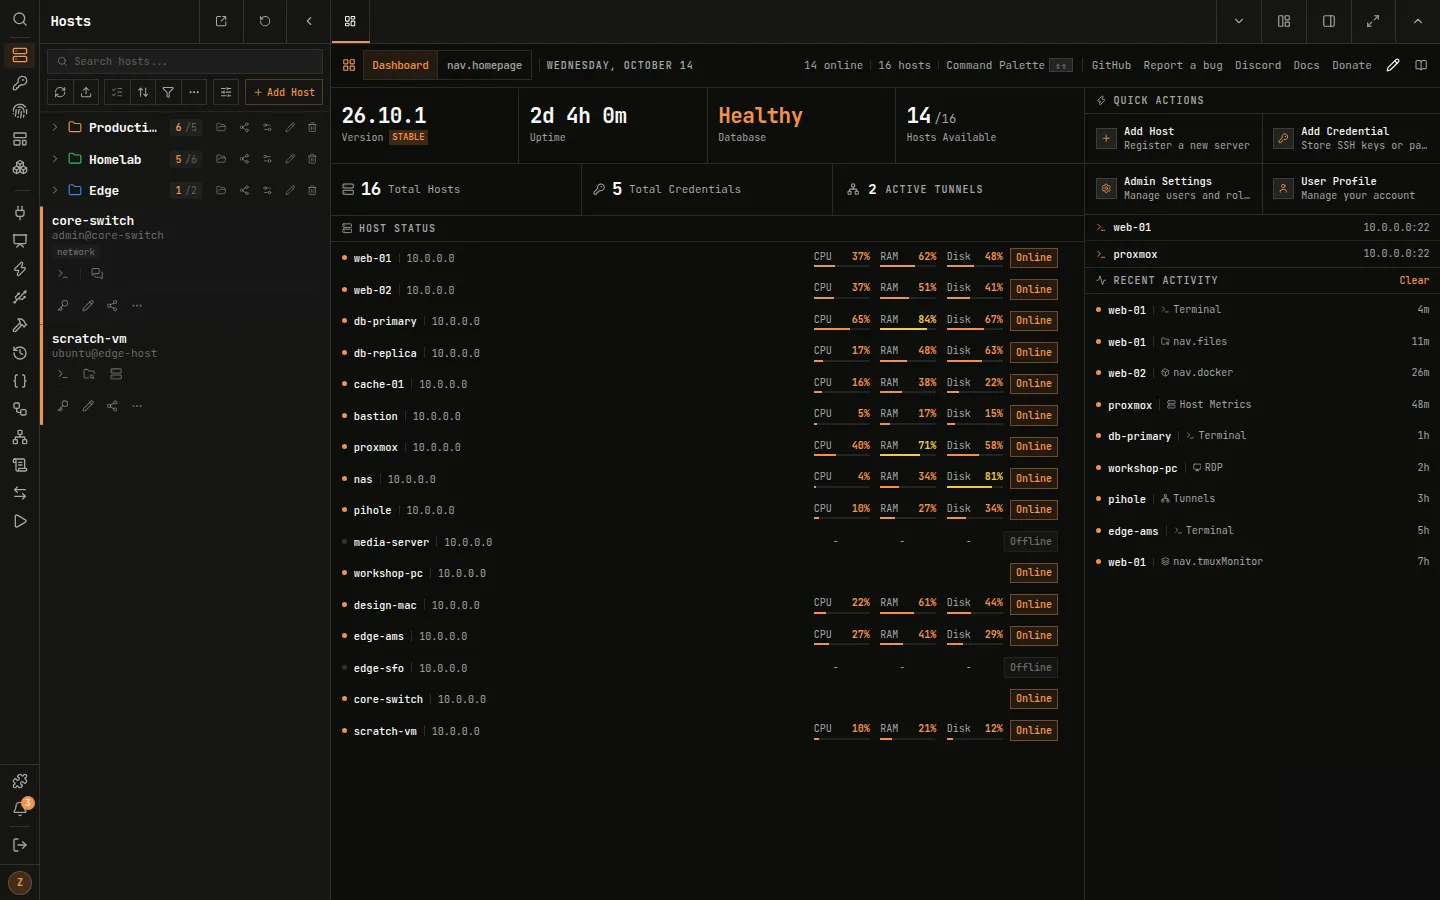Open Command Palette in header
1440x900 pixels.
coord(1009,65)
